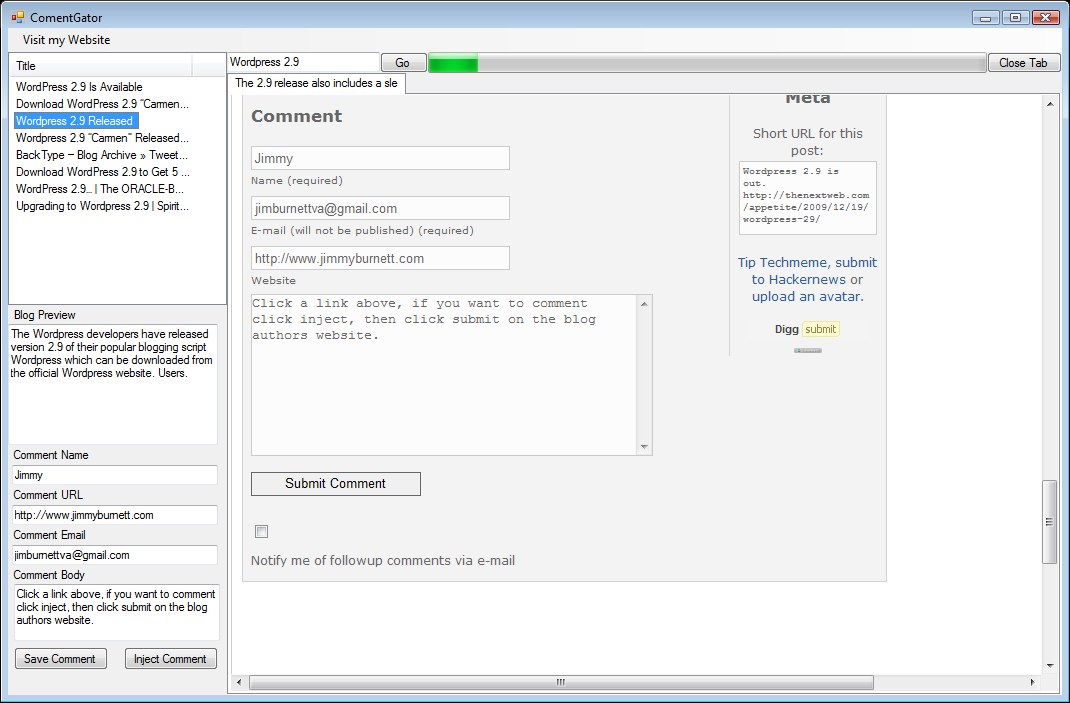Select 'Upgrading to Wordpress 2.9 | Spirit...' entry
The width and height of the screenshot is (1070, 703).
pyautogui.click(x=102, y=206)
